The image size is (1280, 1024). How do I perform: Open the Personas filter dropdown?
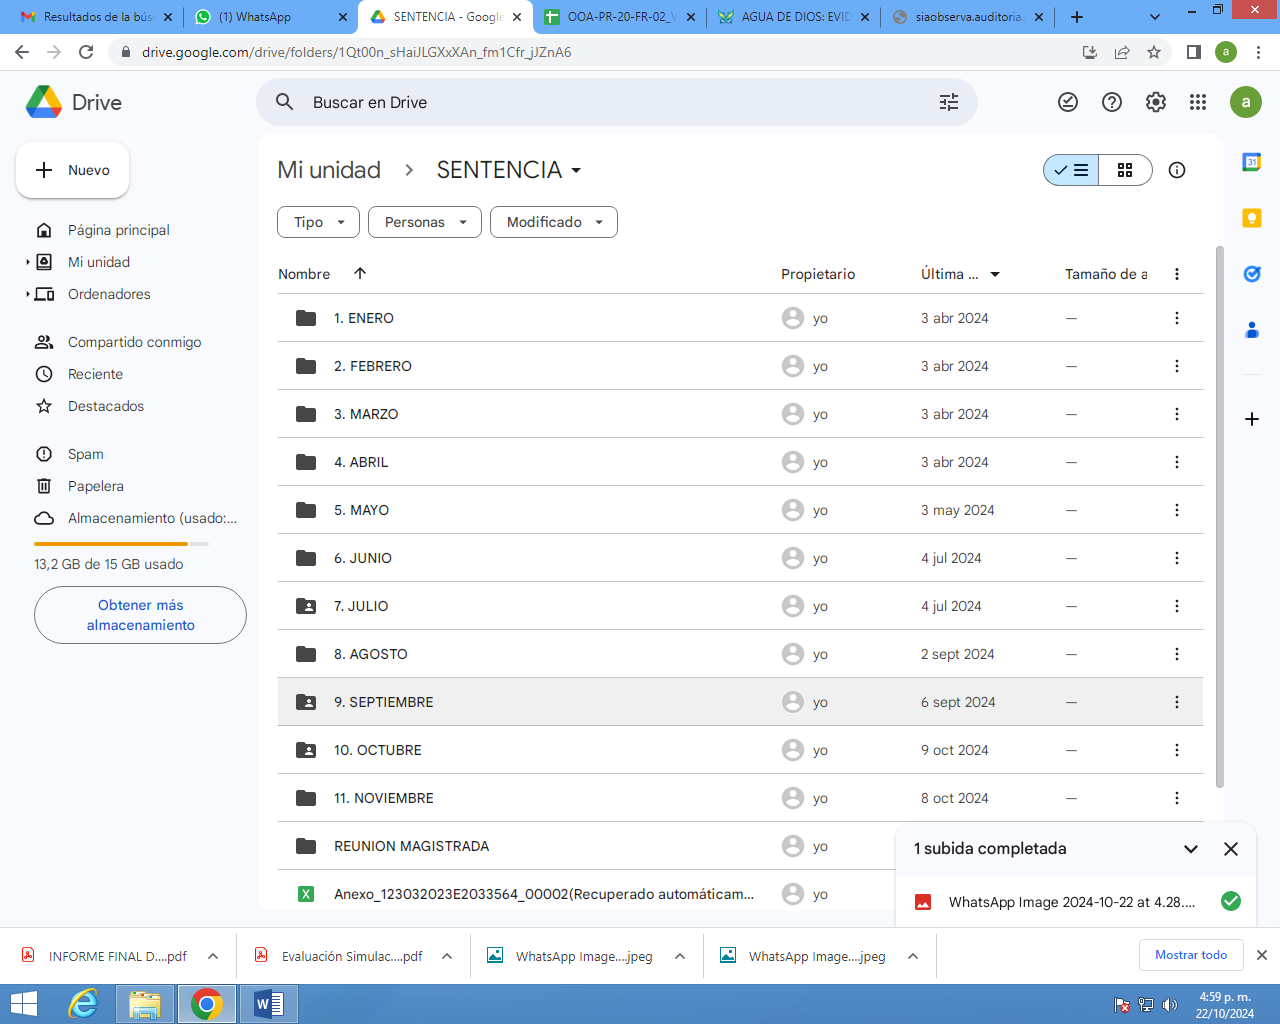pyautogui.click(x=425, y=222)
